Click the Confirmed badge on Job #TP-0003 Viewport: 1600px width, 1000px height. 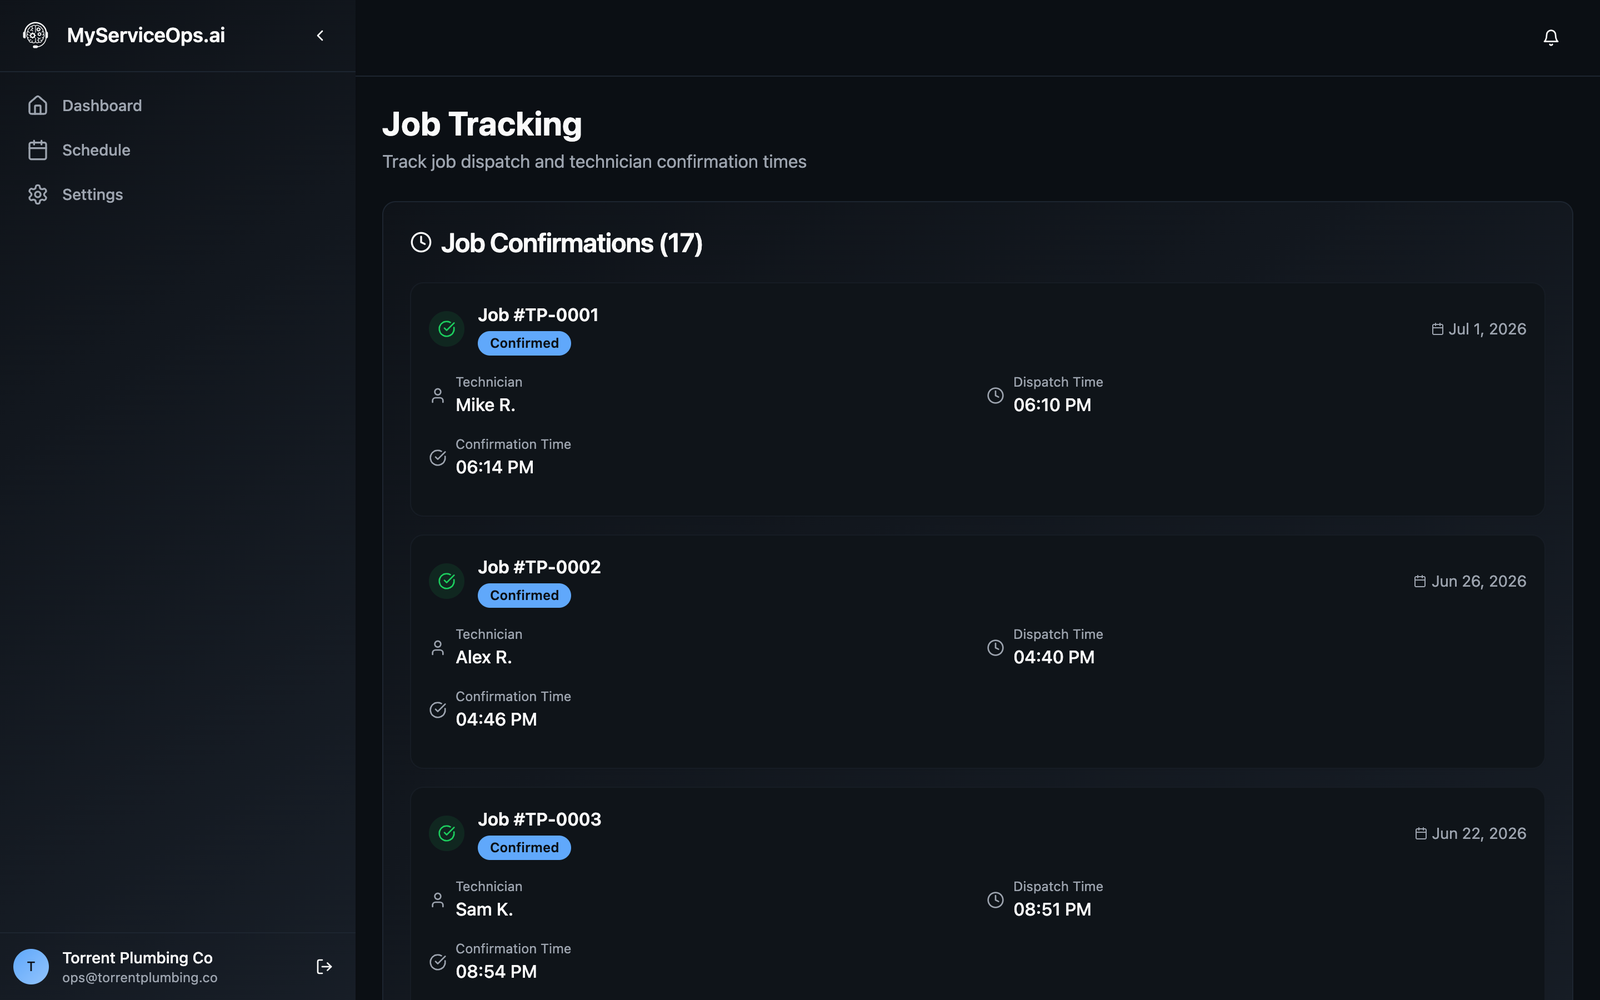[x=524, y=847]
